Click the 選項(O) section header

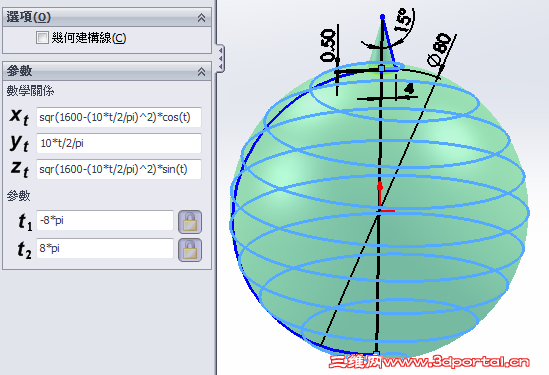[107, 17]
